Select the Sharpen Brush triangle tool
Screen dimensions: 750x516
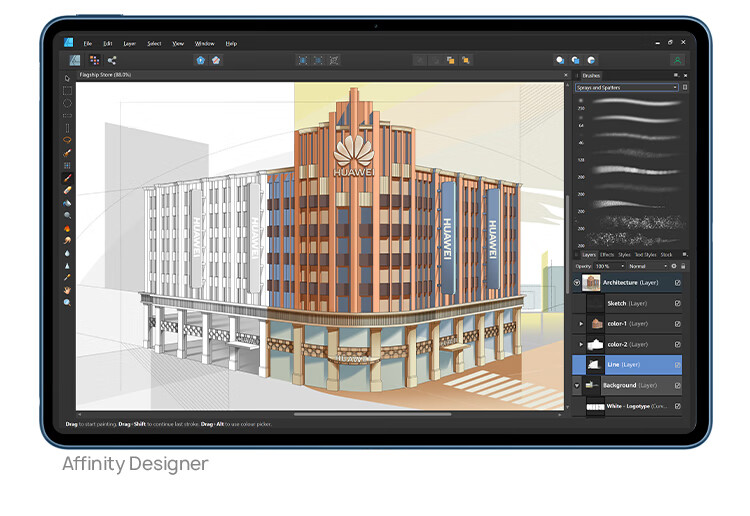(x=67, y=265)
